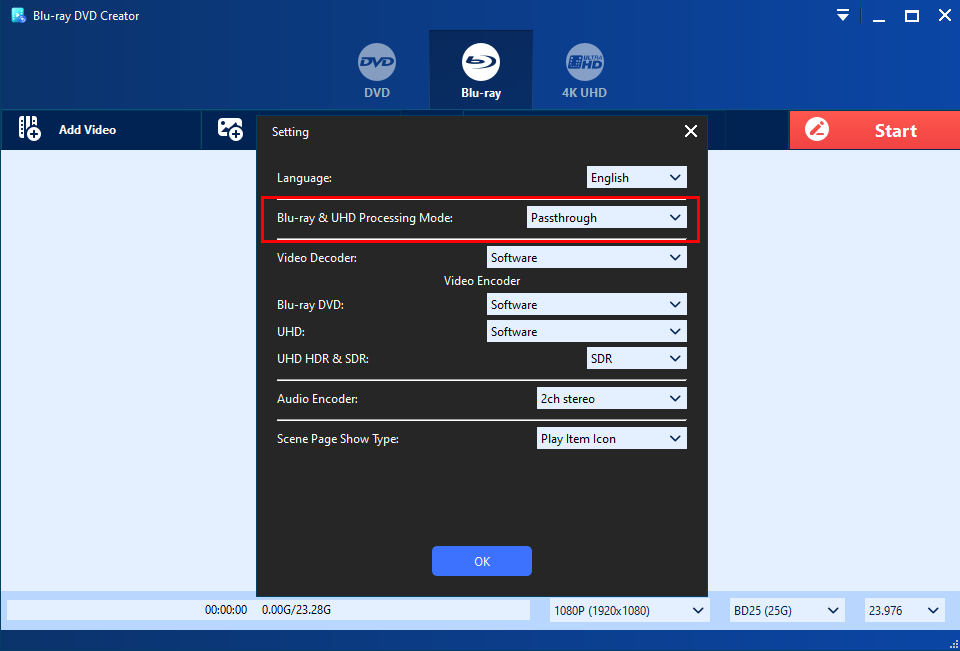Expand the UHD HDR & SDR dropdown
960x651 pixels.
click(636, 358)
